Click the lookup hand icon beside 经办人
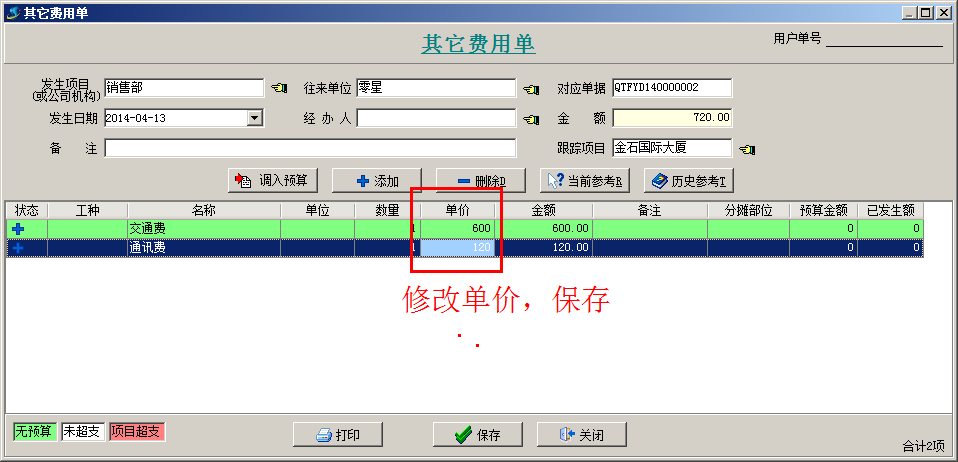 531,119
